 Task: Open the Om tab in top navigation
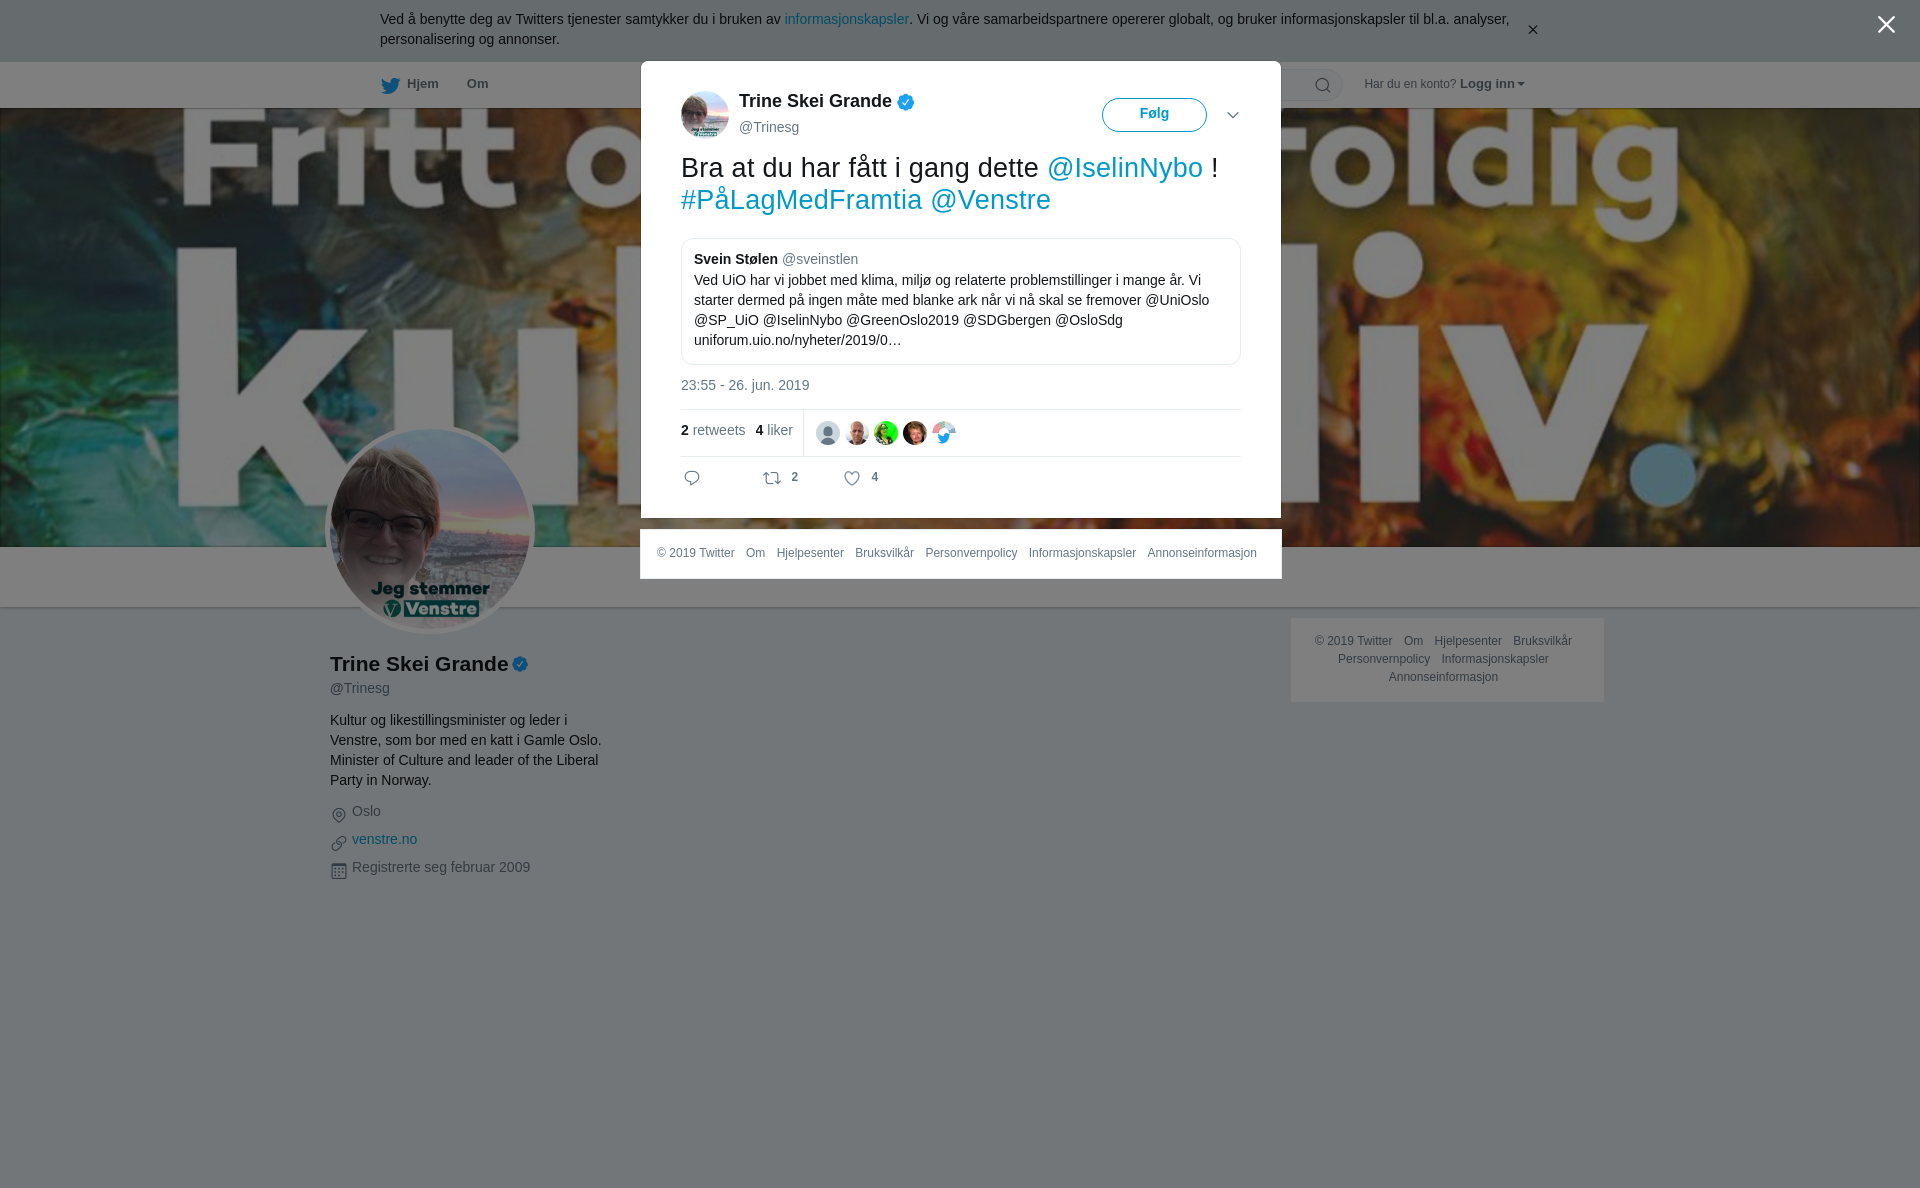point(478,84)
